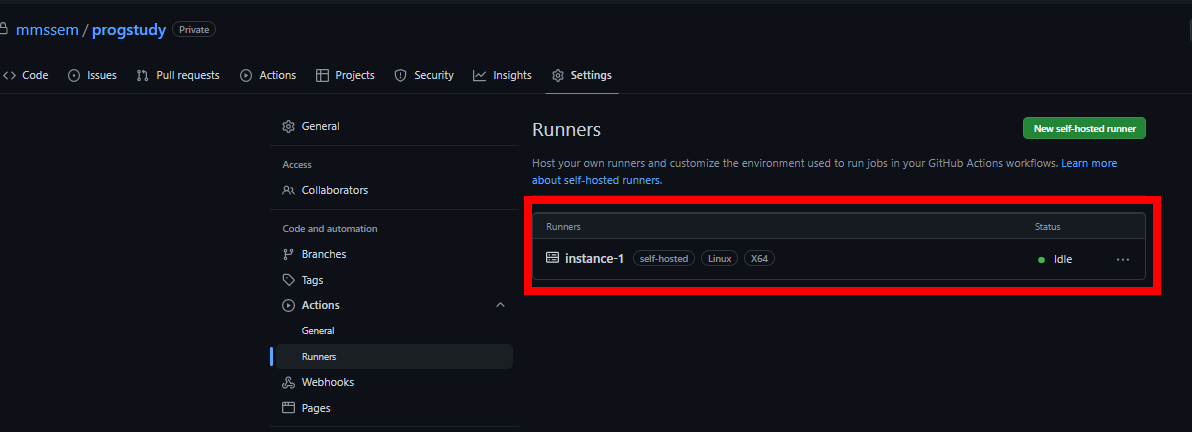Click the green Idle status dot
This screenshot has width=1192, height=432.
coord(1041,259)
